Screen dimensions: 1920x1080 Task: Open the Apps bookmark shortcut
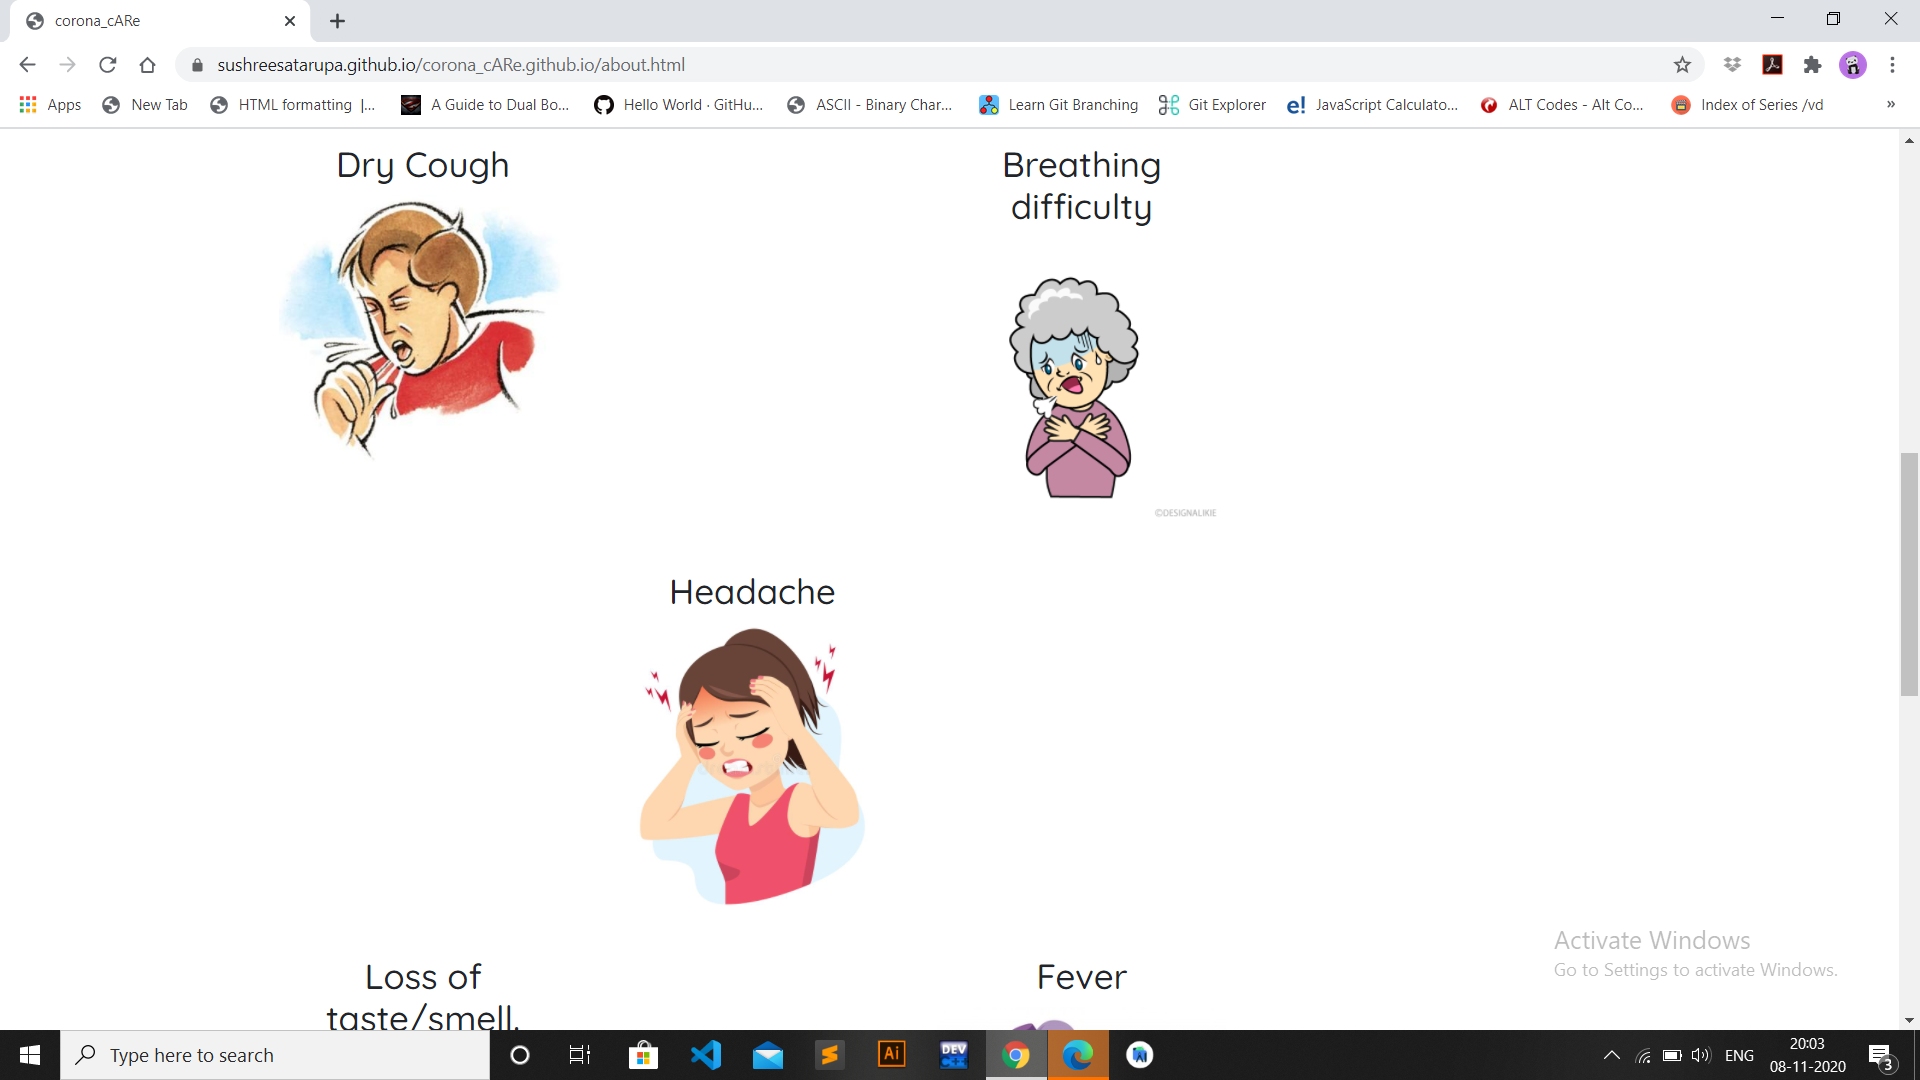click(50, 104)
